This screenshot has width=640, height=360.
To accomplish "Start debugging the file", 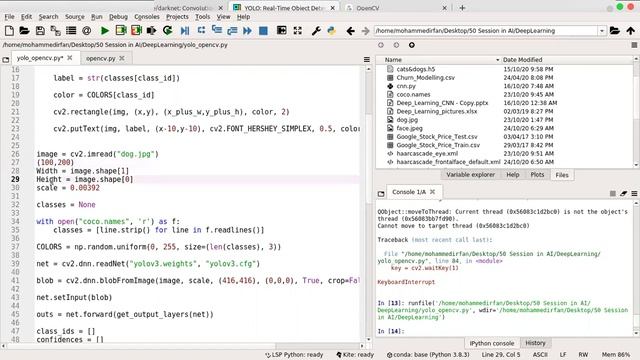I will point(185,31).
